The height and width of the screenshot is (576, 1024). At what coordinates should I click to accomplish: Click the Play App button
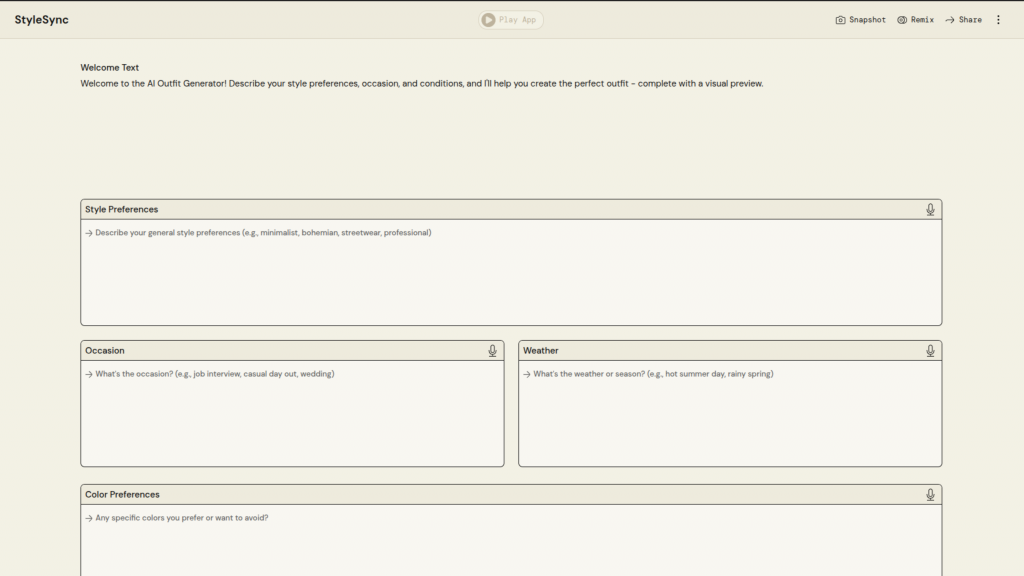click(x=511, y=20)
